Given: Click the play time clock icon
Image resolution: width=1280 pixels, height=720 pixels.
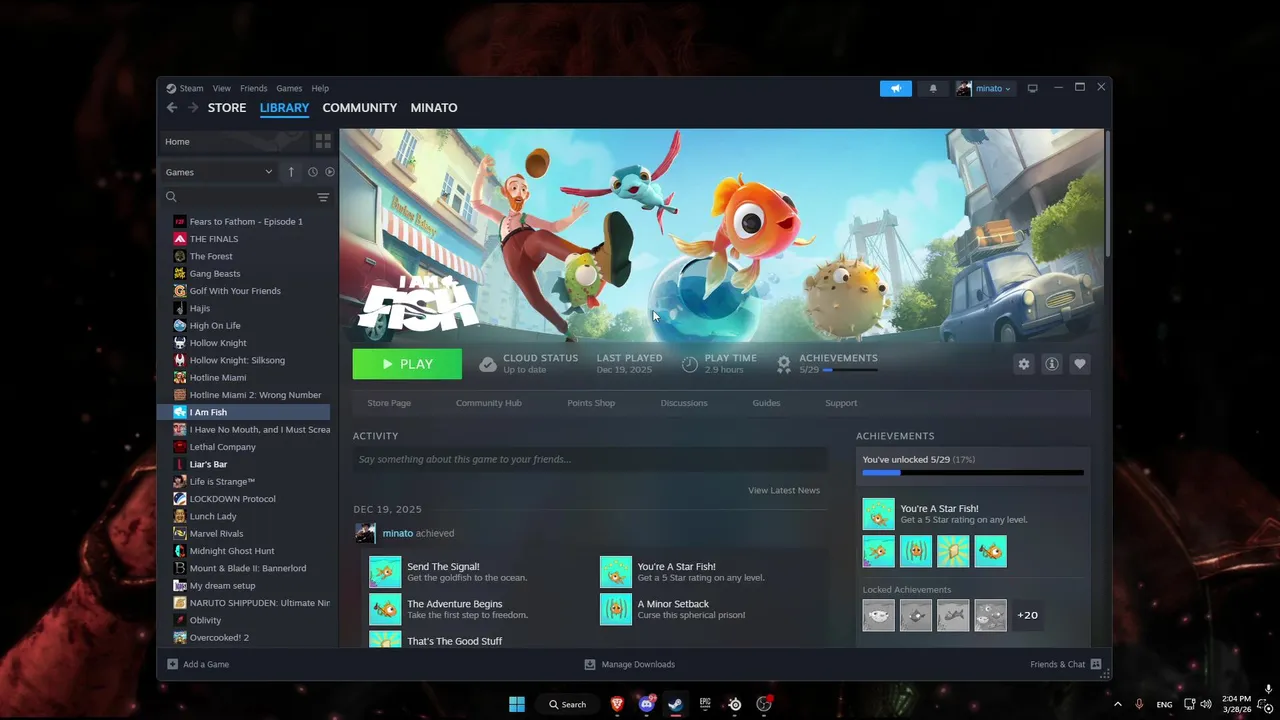Looking at the screenshot, I should pos(690,364).
